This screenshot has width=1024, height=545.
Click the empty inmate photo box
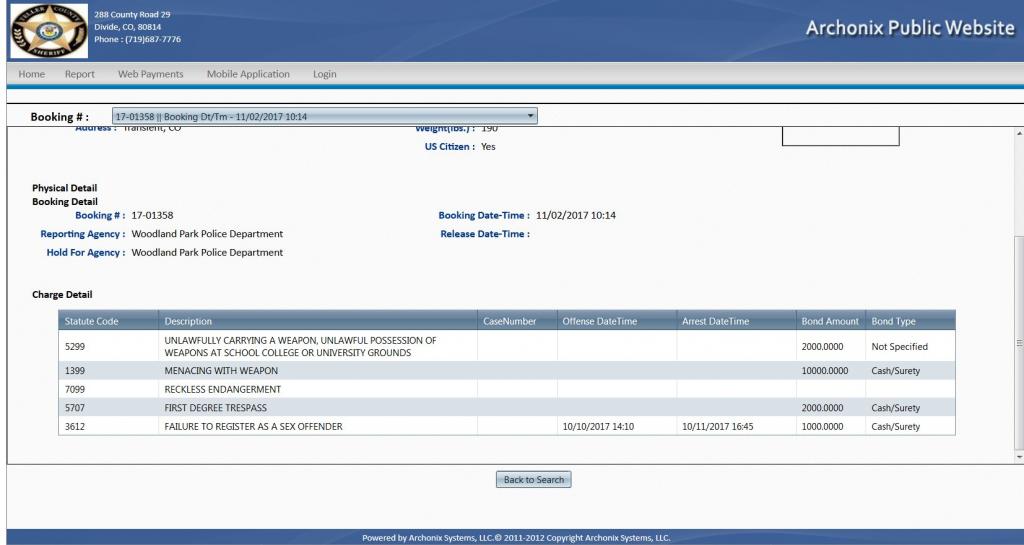click(840, 136)
